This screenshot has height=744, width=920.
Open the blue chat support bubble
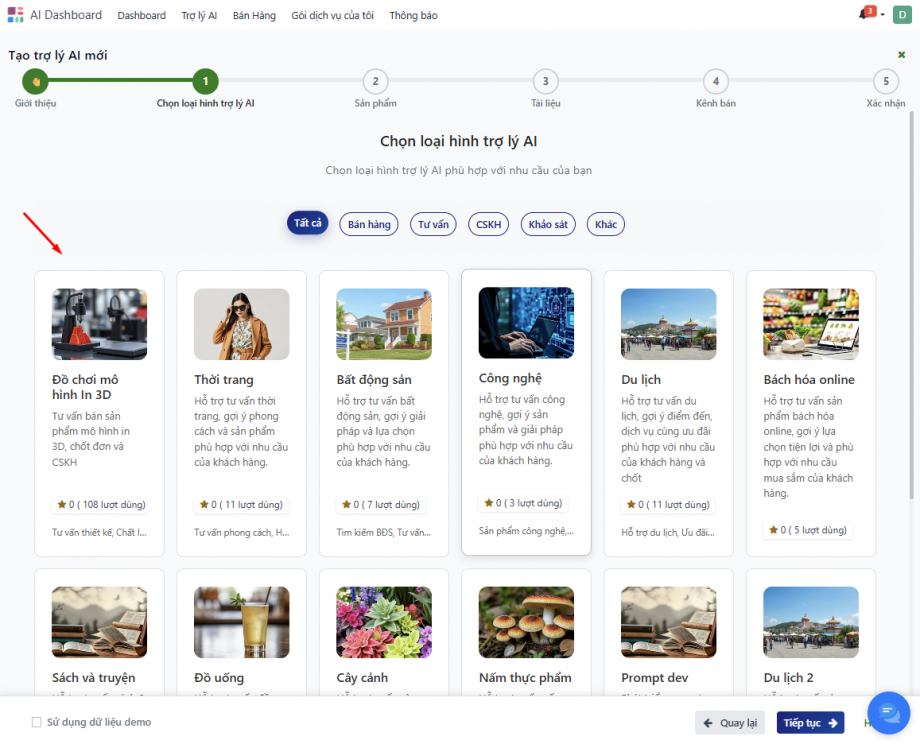coord(887,712)
